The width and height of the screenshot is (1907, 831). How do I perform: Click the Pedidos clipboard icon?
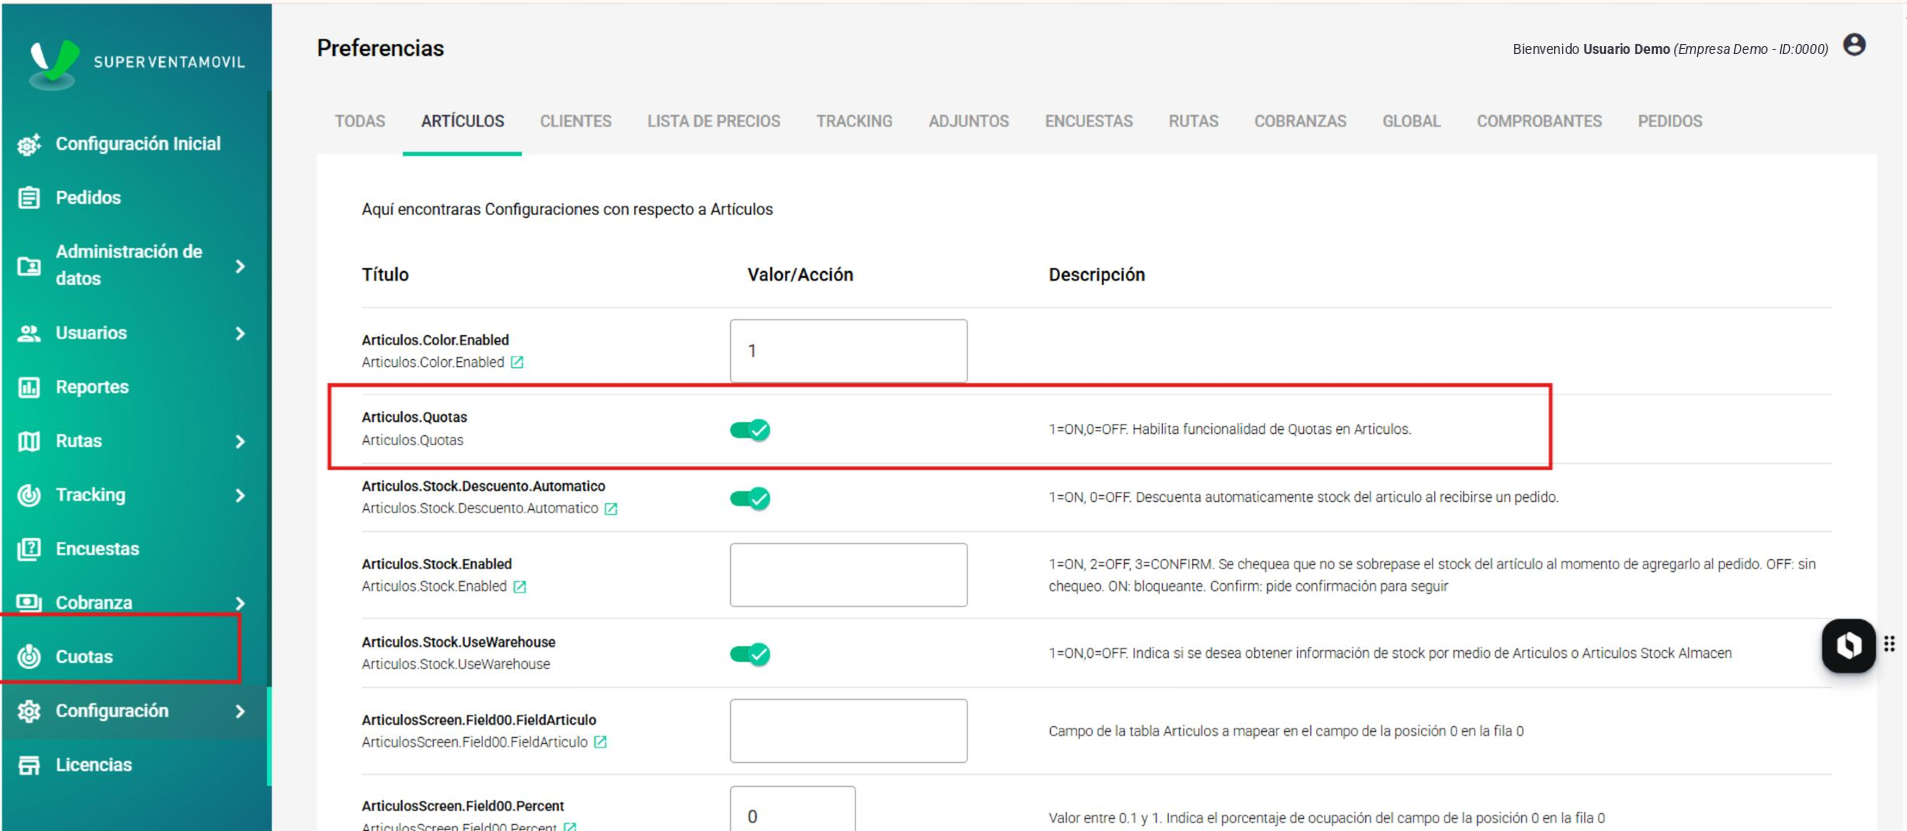(x=29, y=198)
